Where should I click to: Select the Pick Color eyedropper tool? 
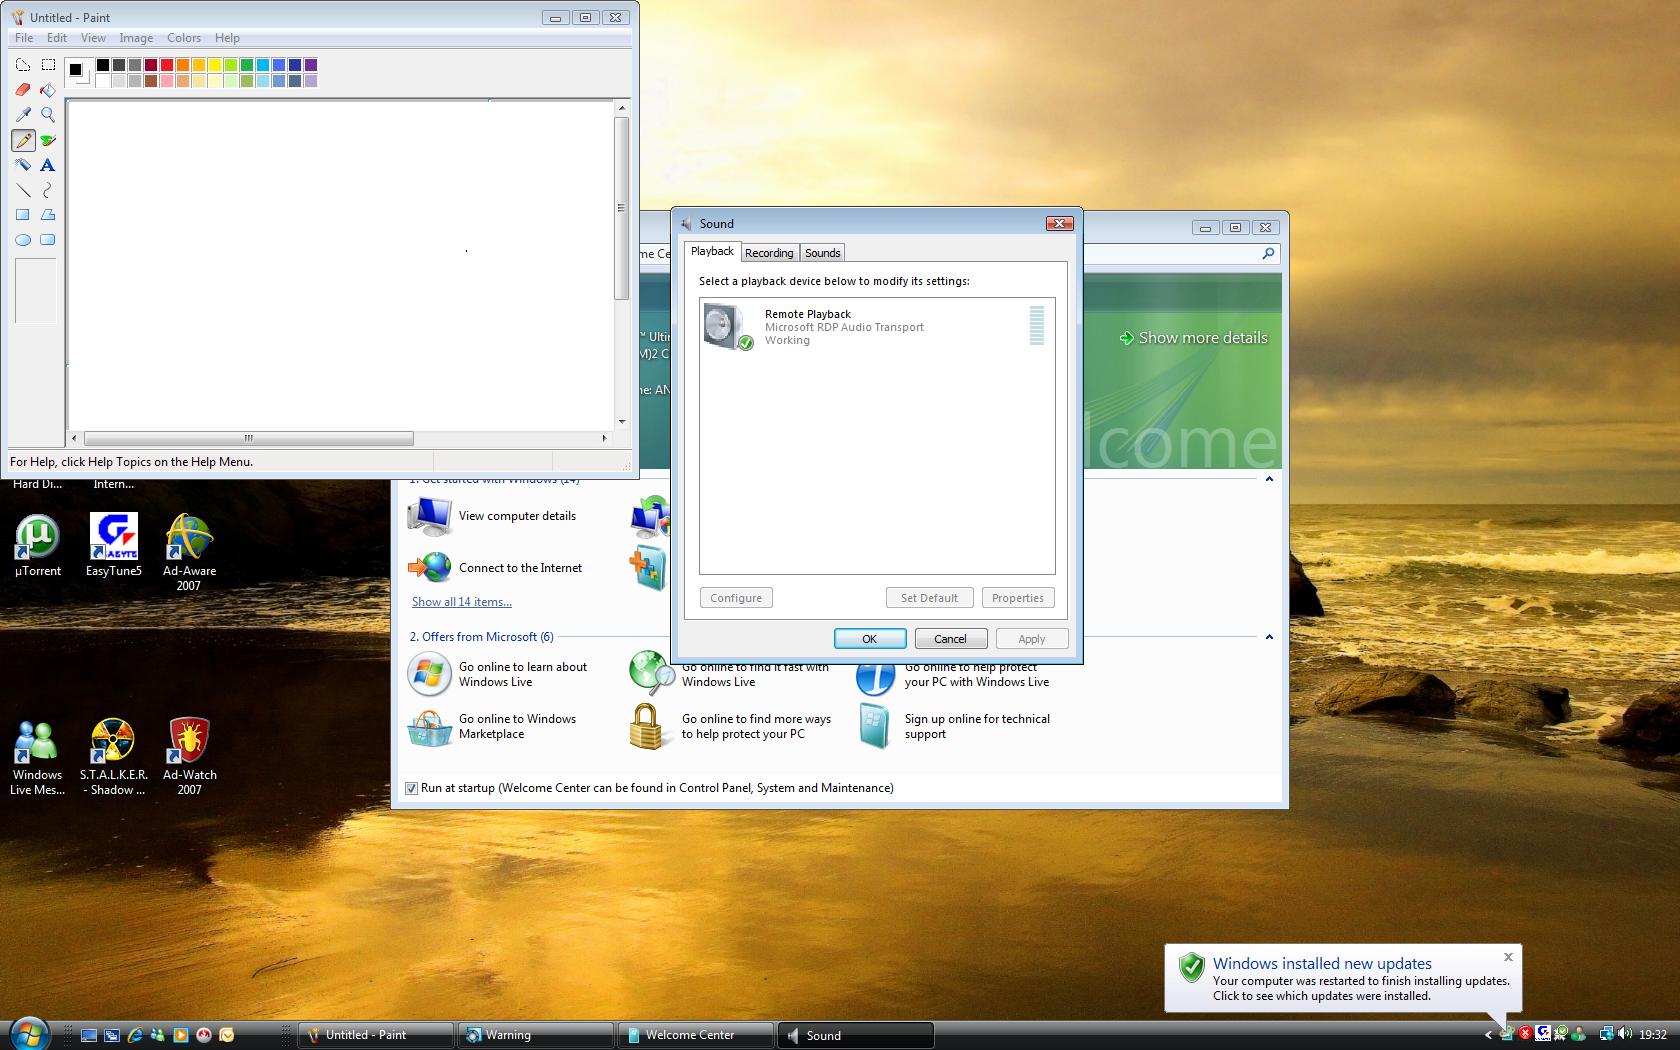(23, 115)
